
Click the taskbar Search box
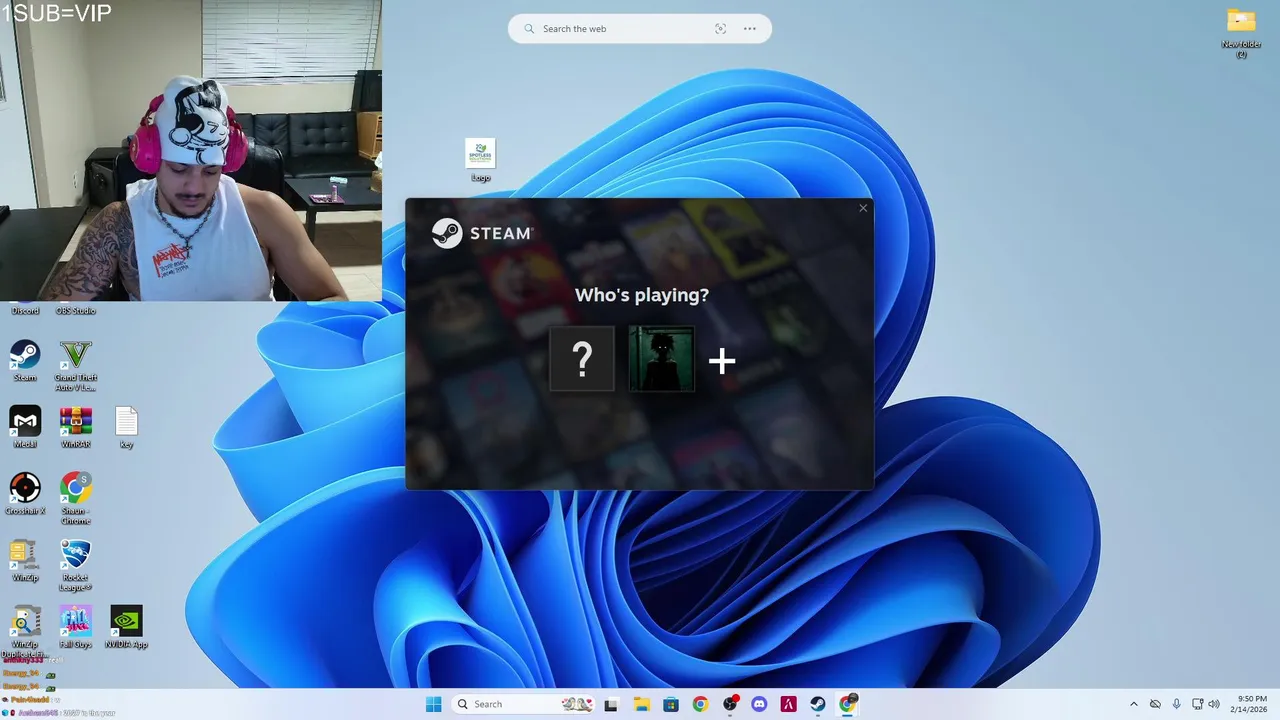pos(522,704)
